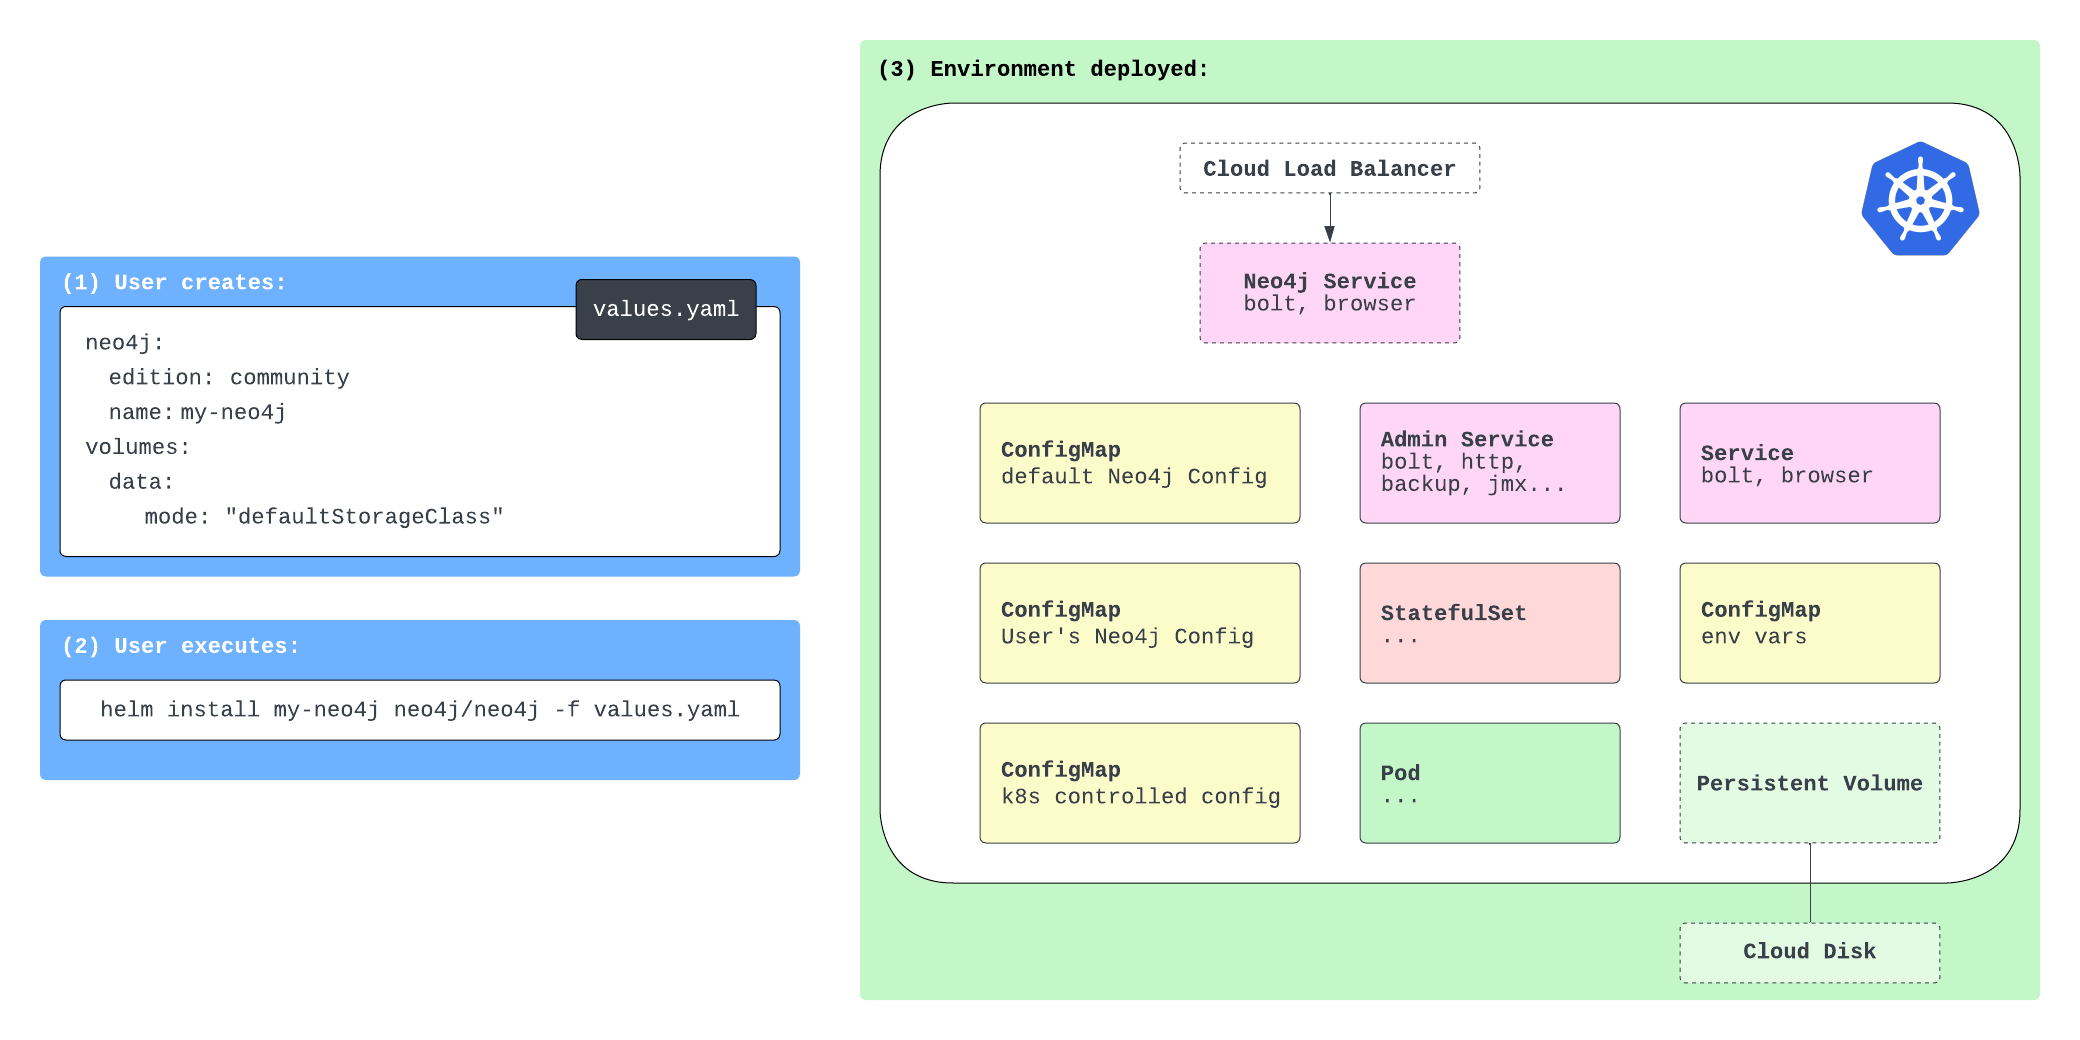Select the pink Service bolt, browser box
The width and height of the screenshot is (2080, 1040).
(x=1809, y=463)
